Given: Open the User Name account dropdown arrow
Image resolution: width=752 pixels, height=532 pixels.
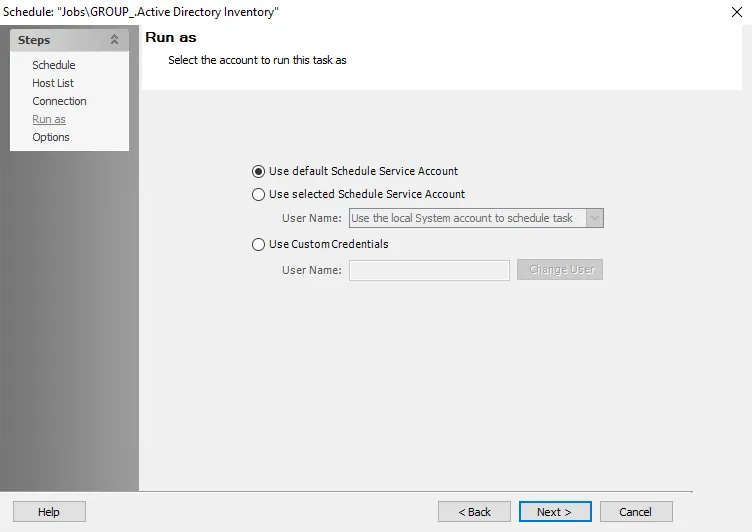Looking at the screenshot, I should (x=595, y=218).
